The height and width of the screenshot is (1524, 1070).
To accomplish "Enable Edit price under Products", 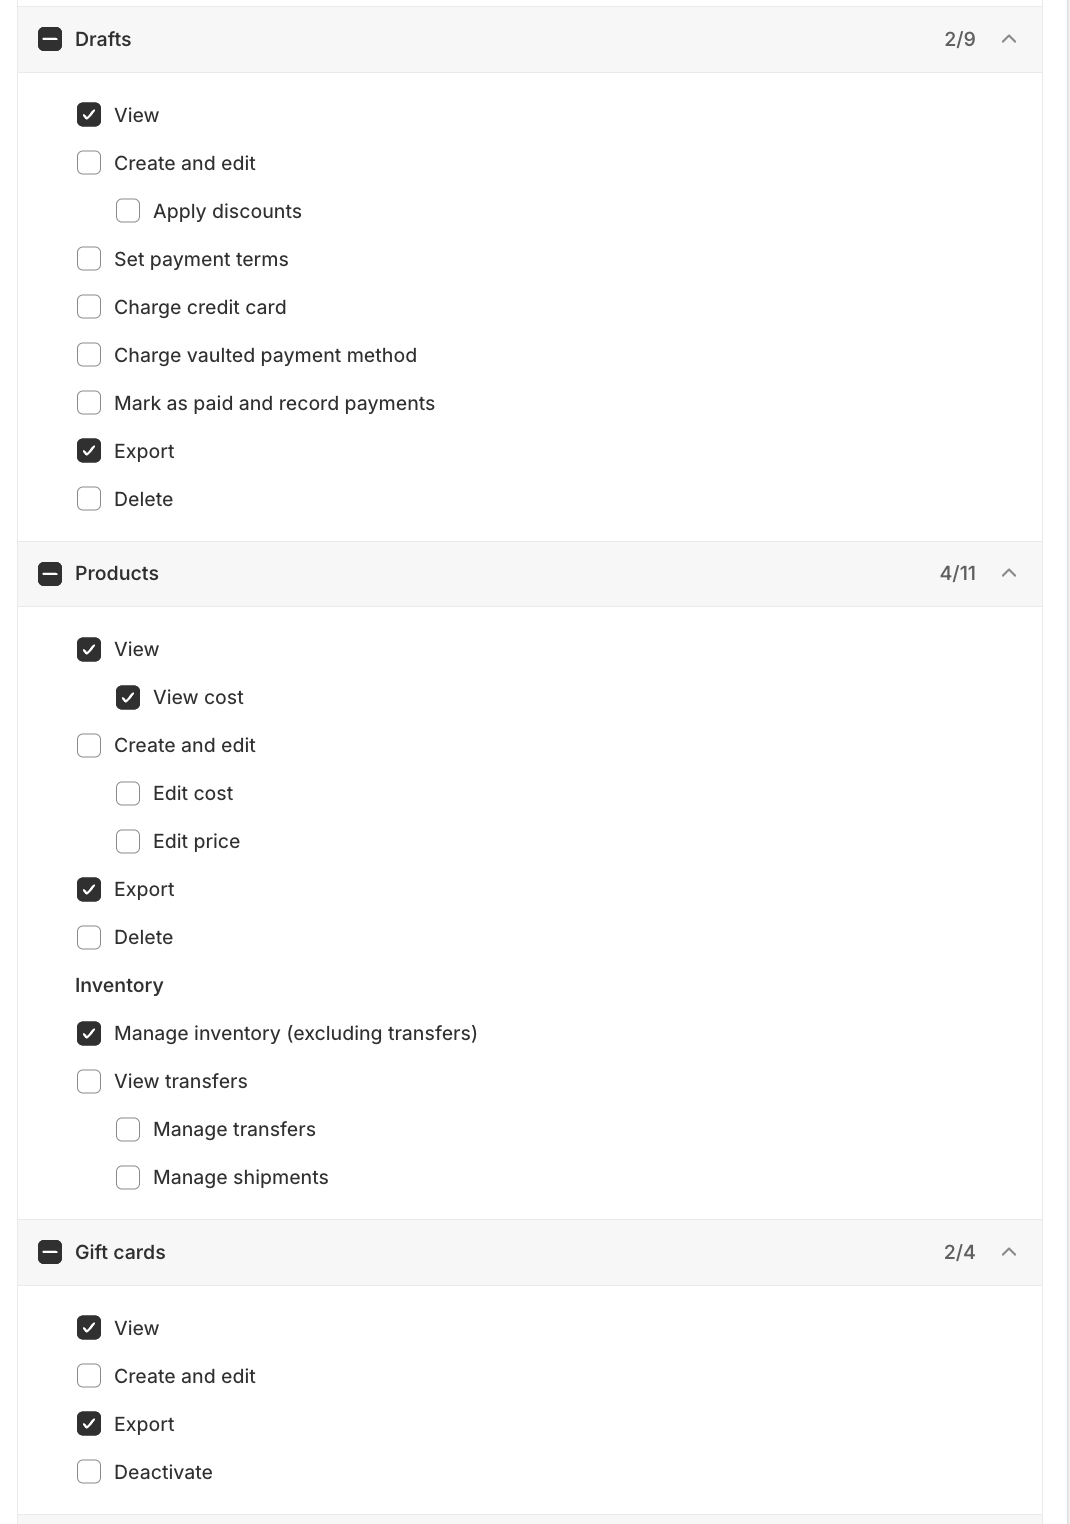I will (127, 841).
